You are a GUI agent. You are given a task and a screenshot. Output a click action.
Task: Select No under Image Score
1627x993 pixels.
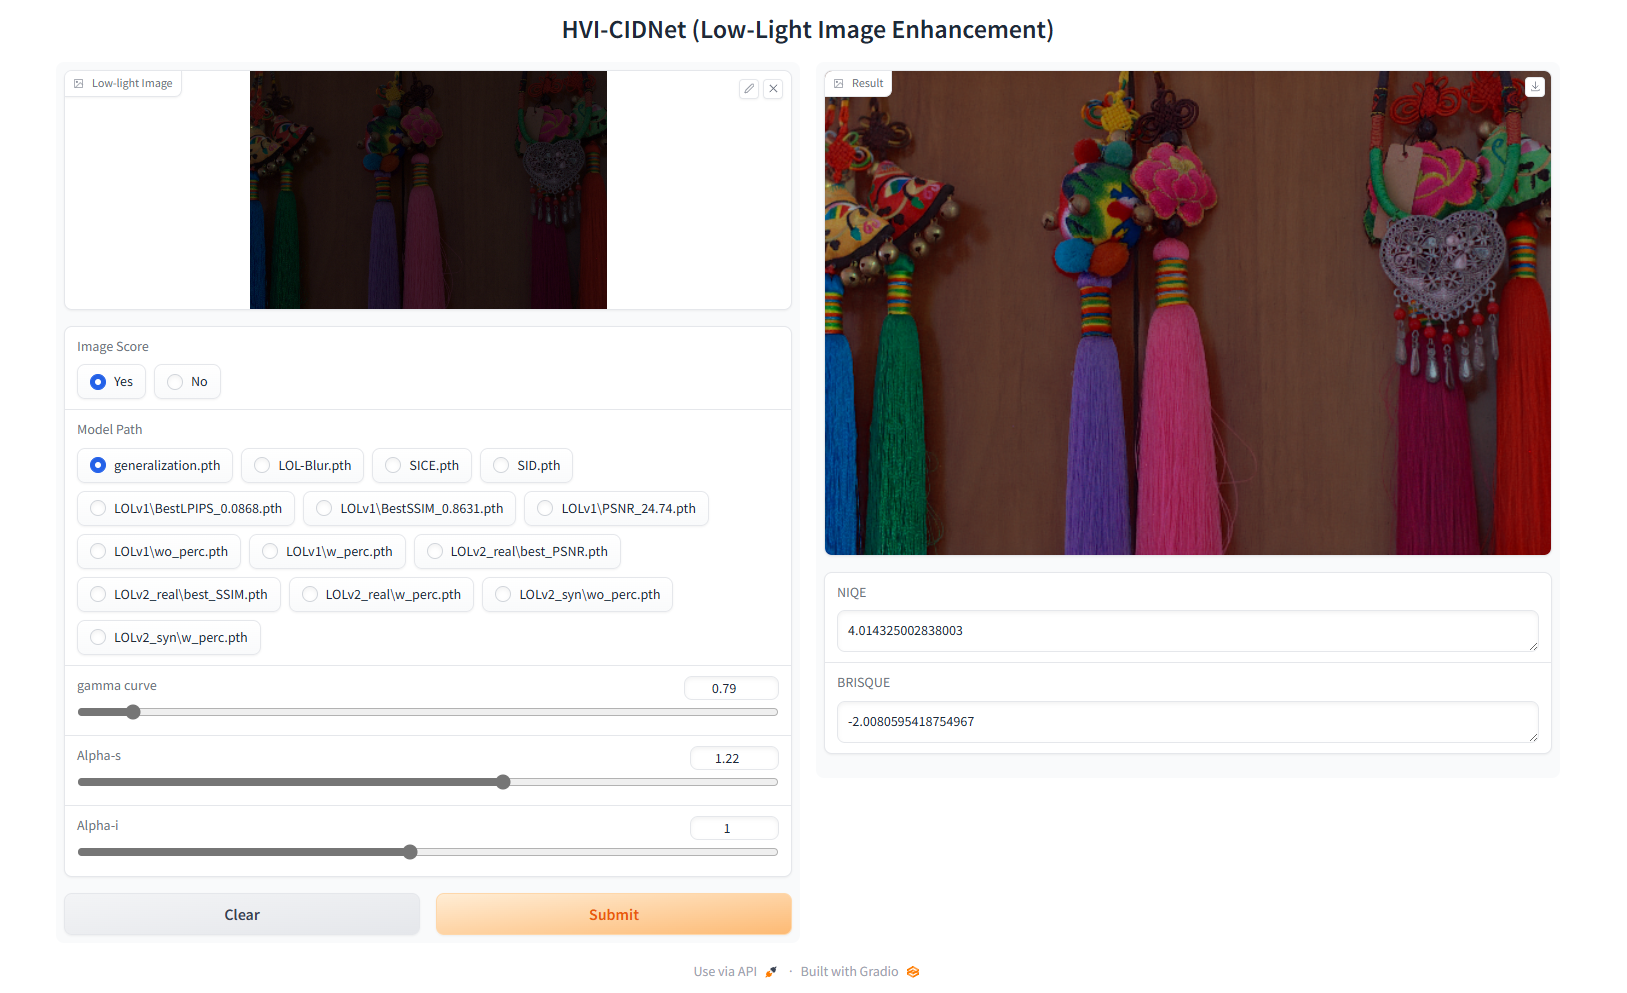[x=187, y=381]
